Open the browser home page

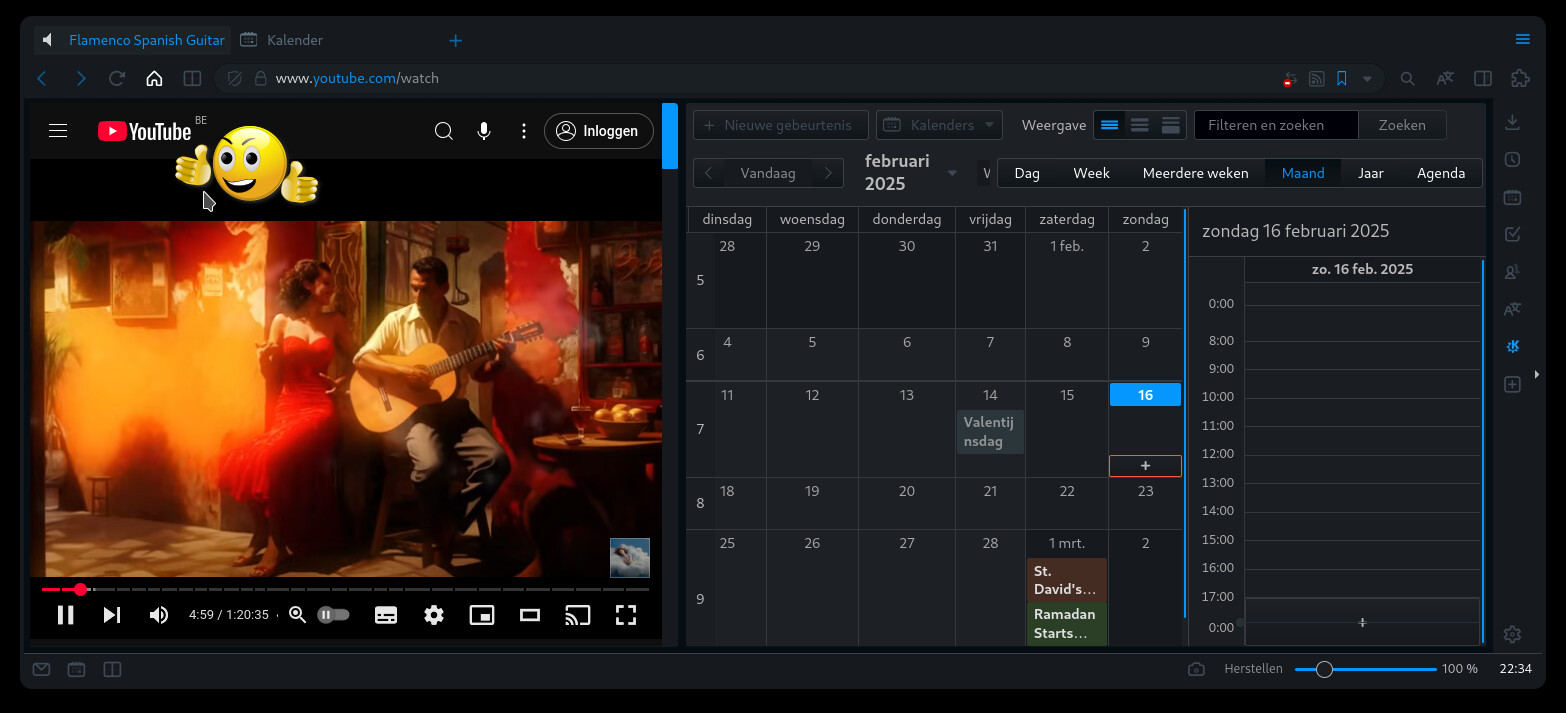tap(154, 78)
